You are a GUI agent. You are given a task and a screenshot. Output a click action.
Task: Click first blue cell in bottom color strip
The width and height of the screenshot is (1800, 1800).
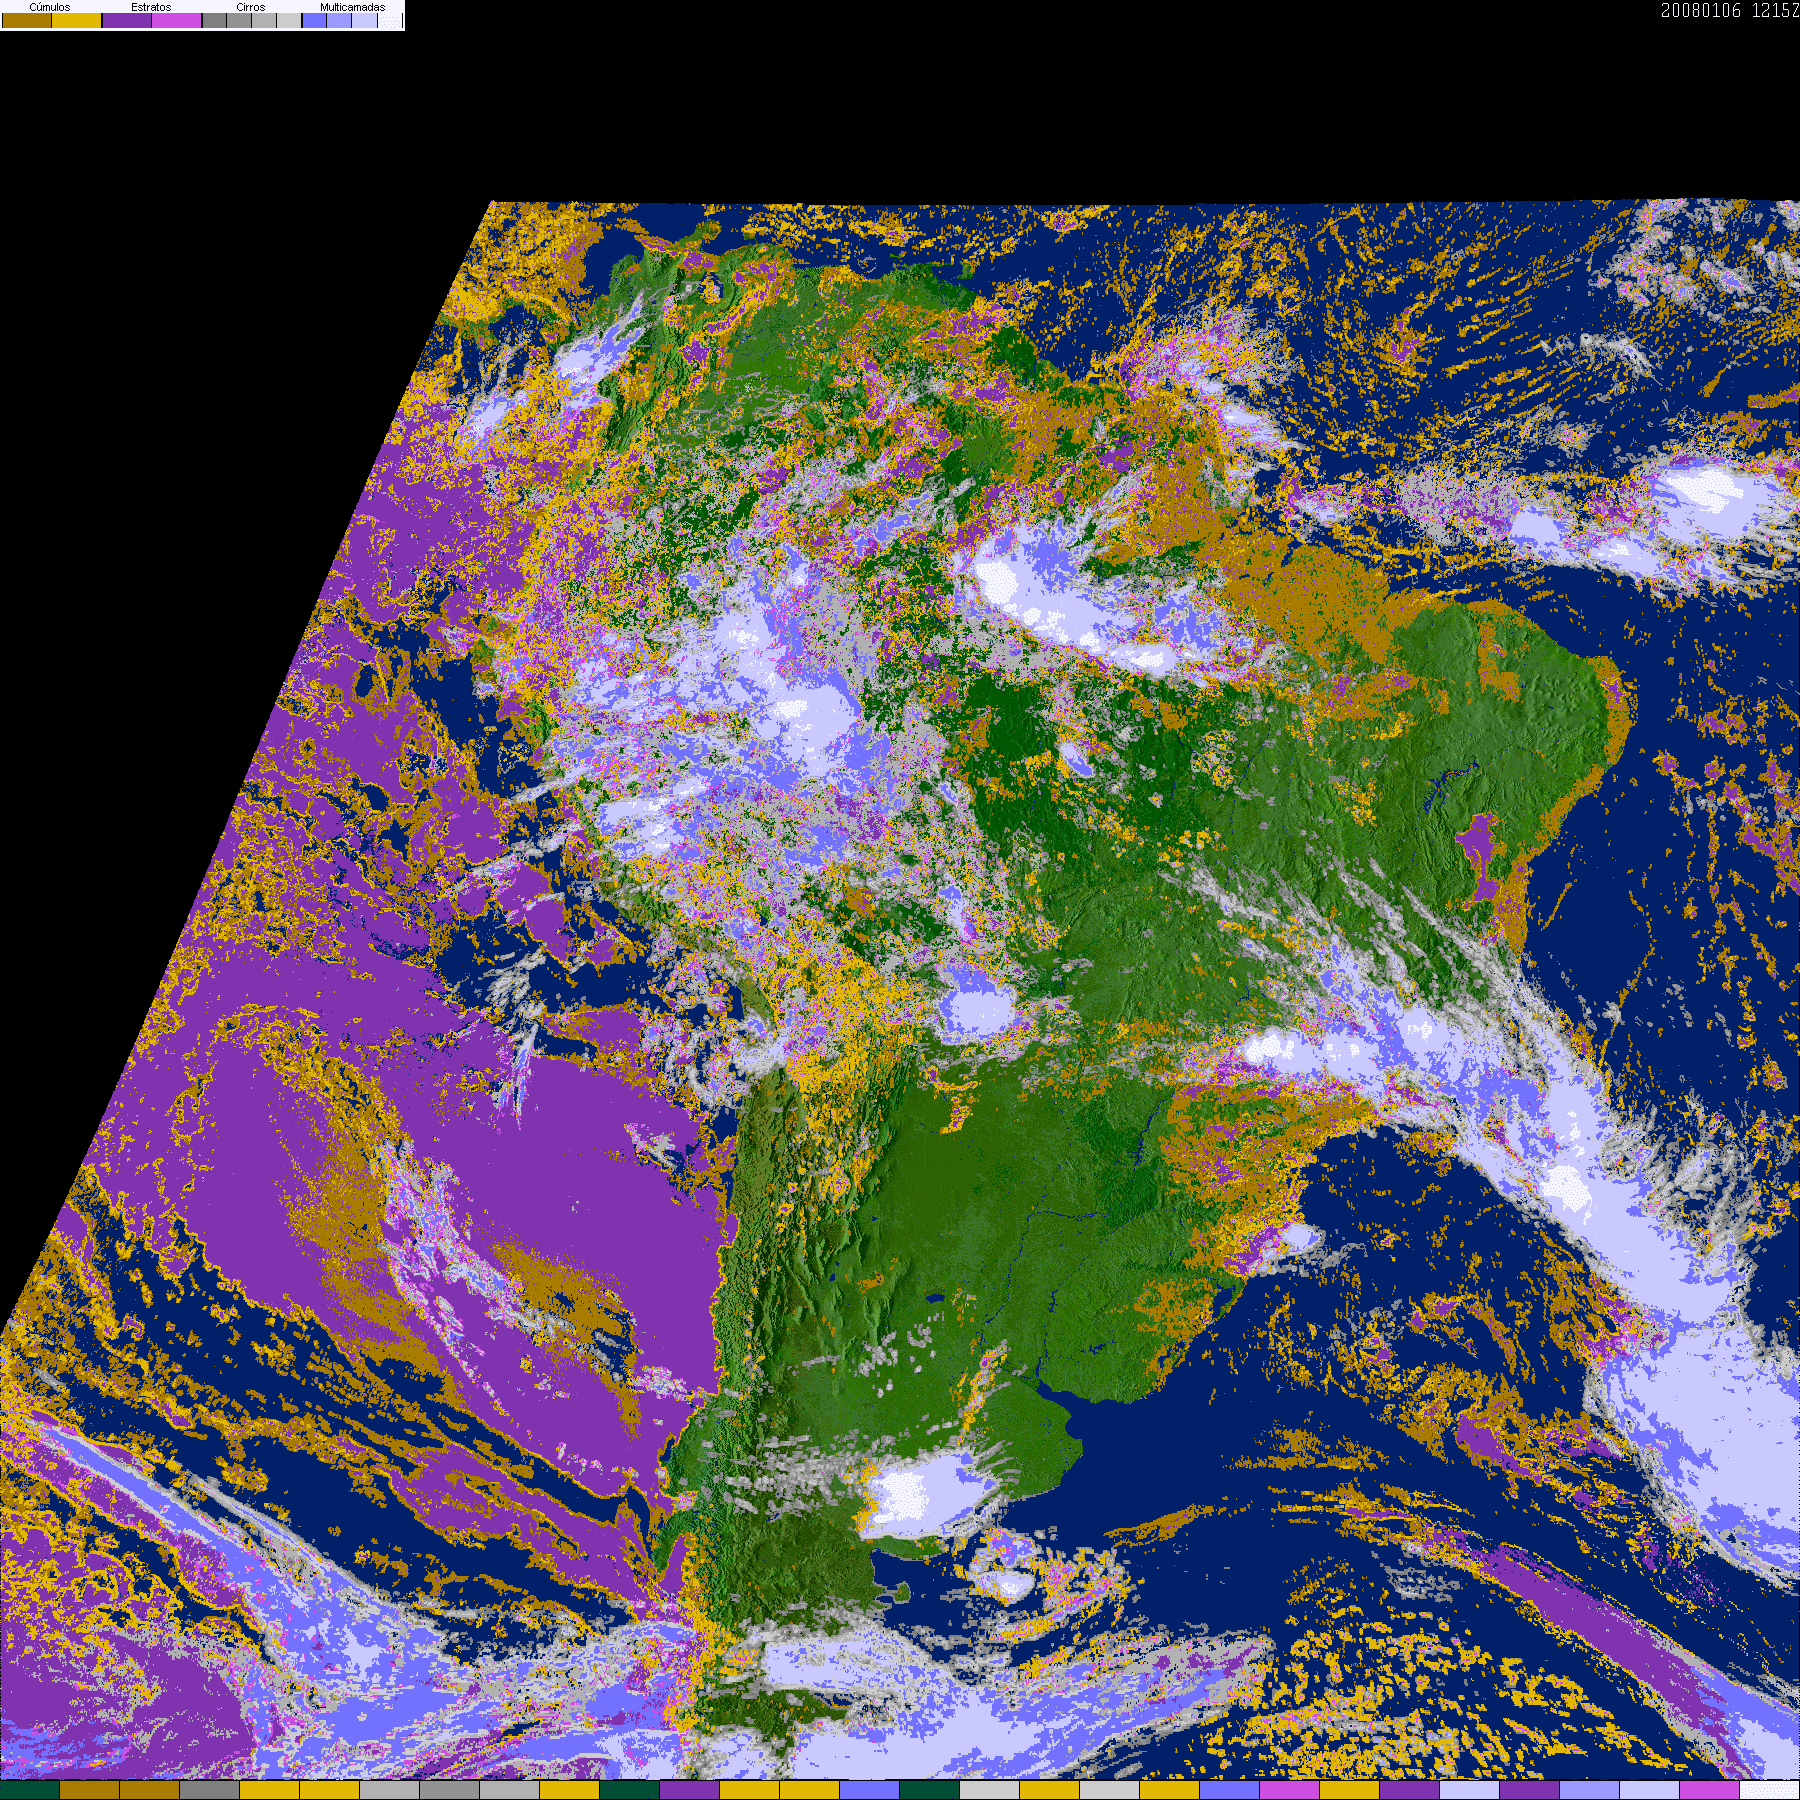tap(870, 1790)
